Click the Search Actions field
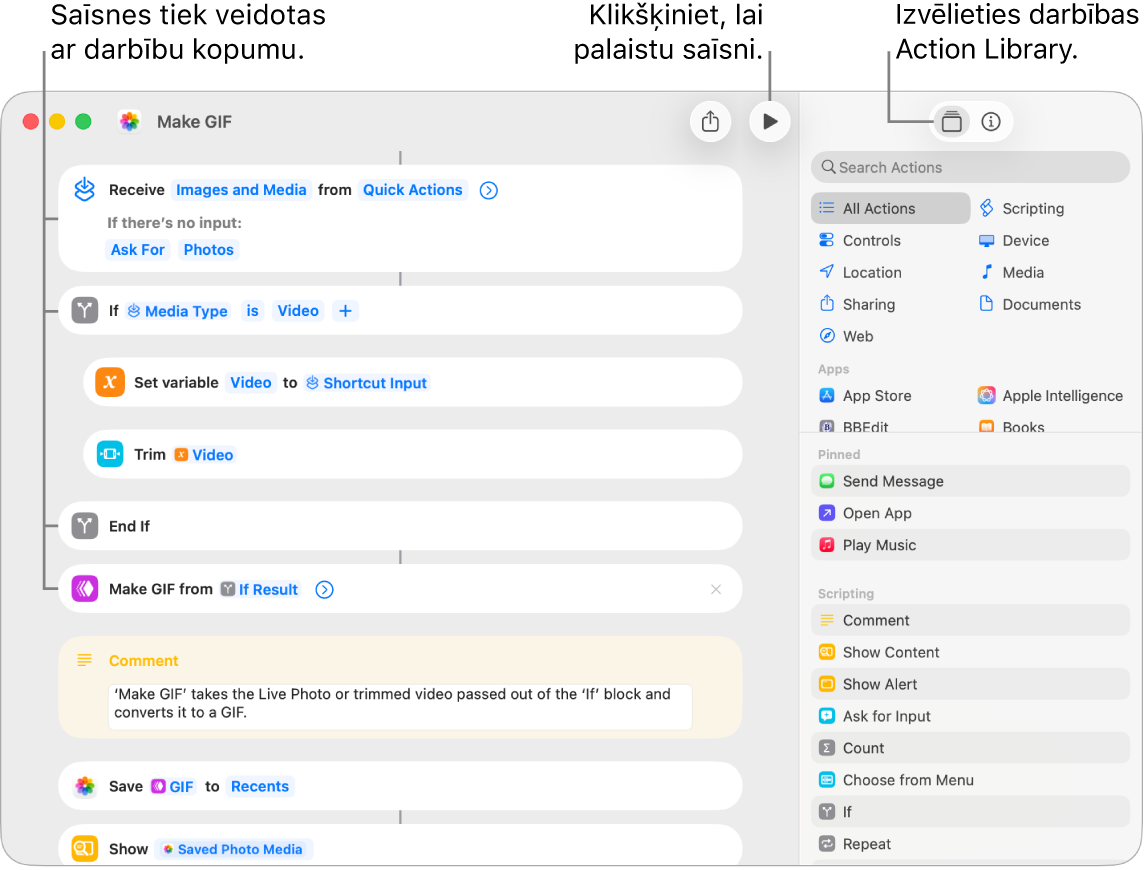The width and height of the screenshot is (1144, 870). pos(969,167)
